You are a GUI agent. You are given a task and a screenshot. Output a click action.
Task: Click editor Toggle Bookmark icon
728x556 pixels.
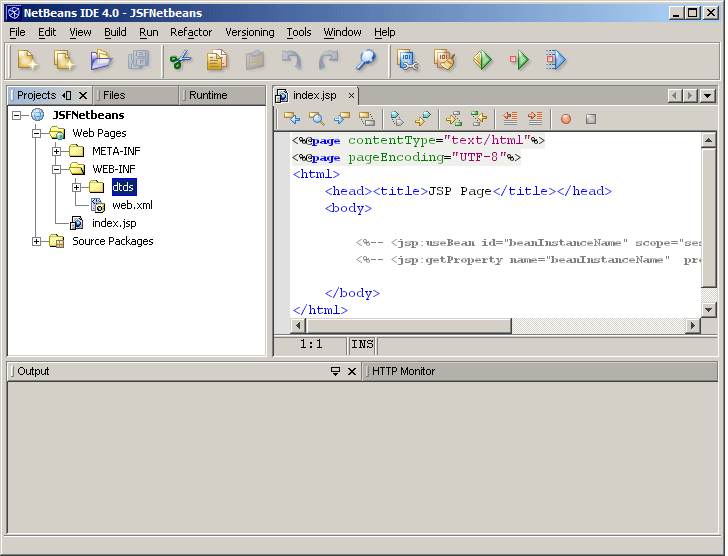click(397, 119)
